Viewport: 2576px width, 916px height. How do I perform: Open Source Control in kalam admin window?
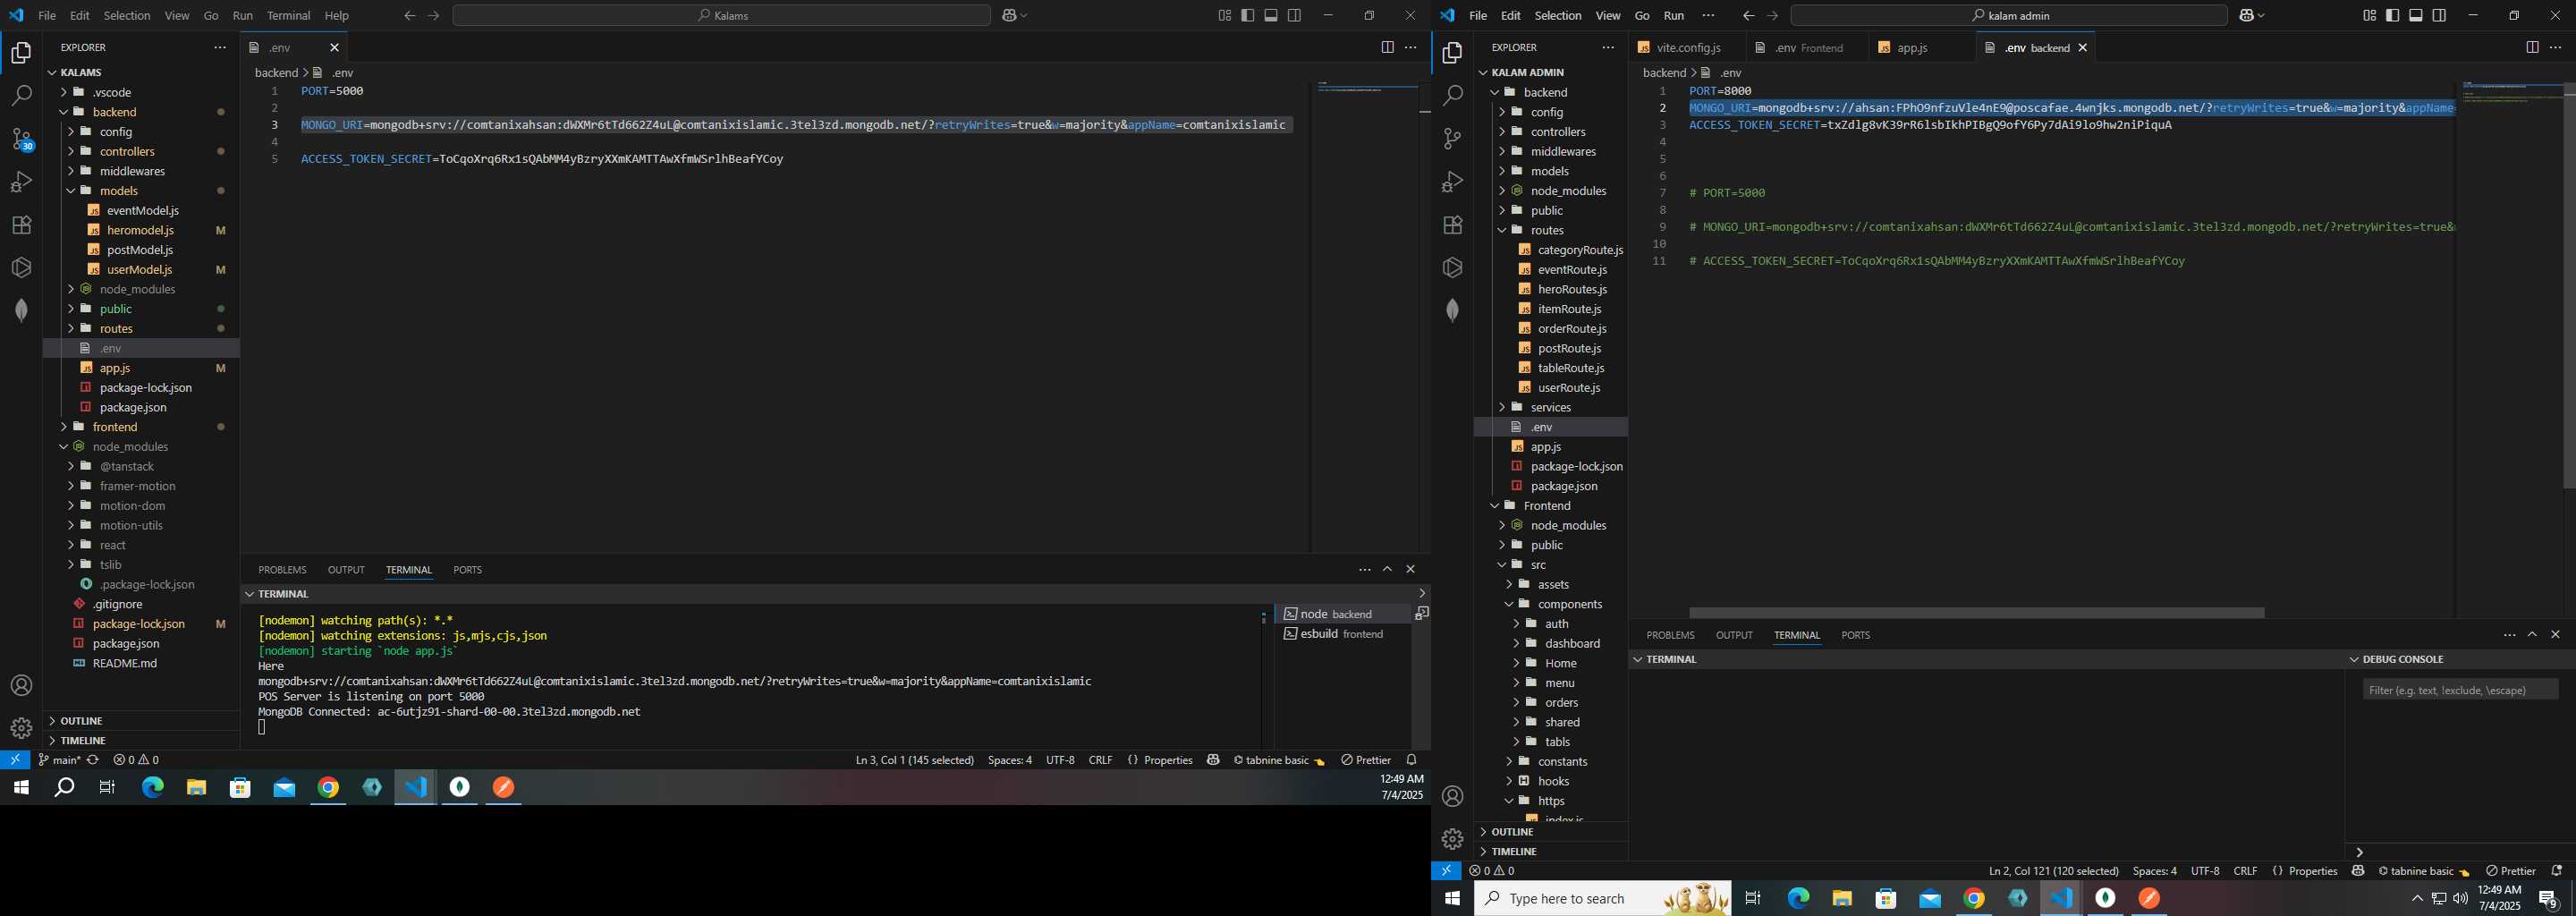pos(1452,139)
